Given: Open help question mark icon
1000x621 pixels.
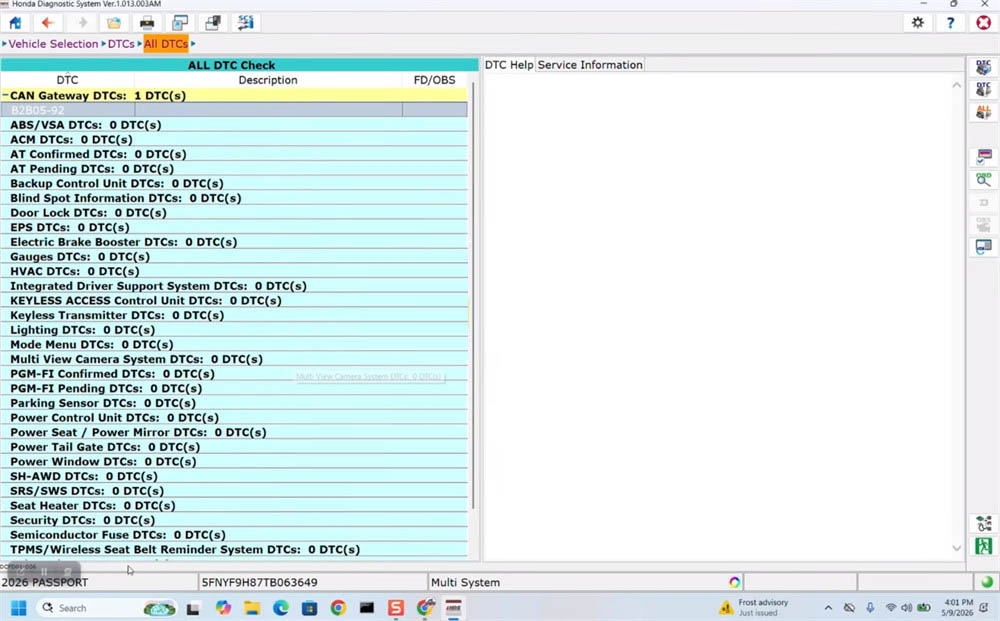Looking at the screenshot, I should (950, 23).
